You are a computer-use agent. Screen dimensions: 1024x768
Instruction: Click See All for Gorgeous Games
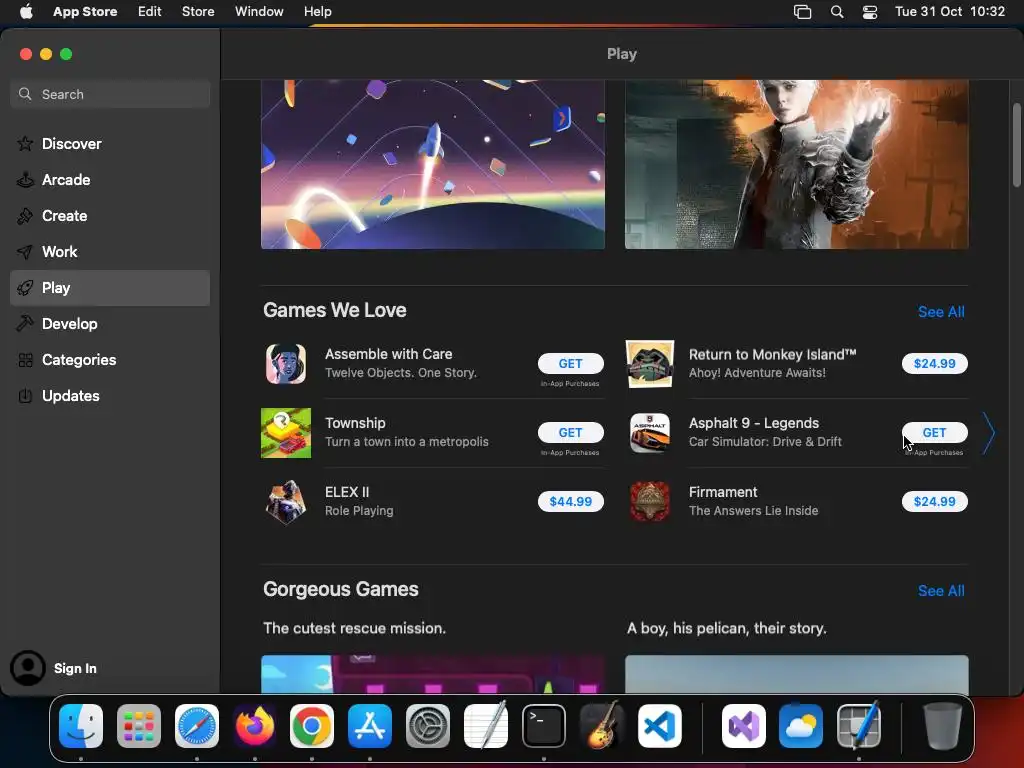(x=941, y=591)
